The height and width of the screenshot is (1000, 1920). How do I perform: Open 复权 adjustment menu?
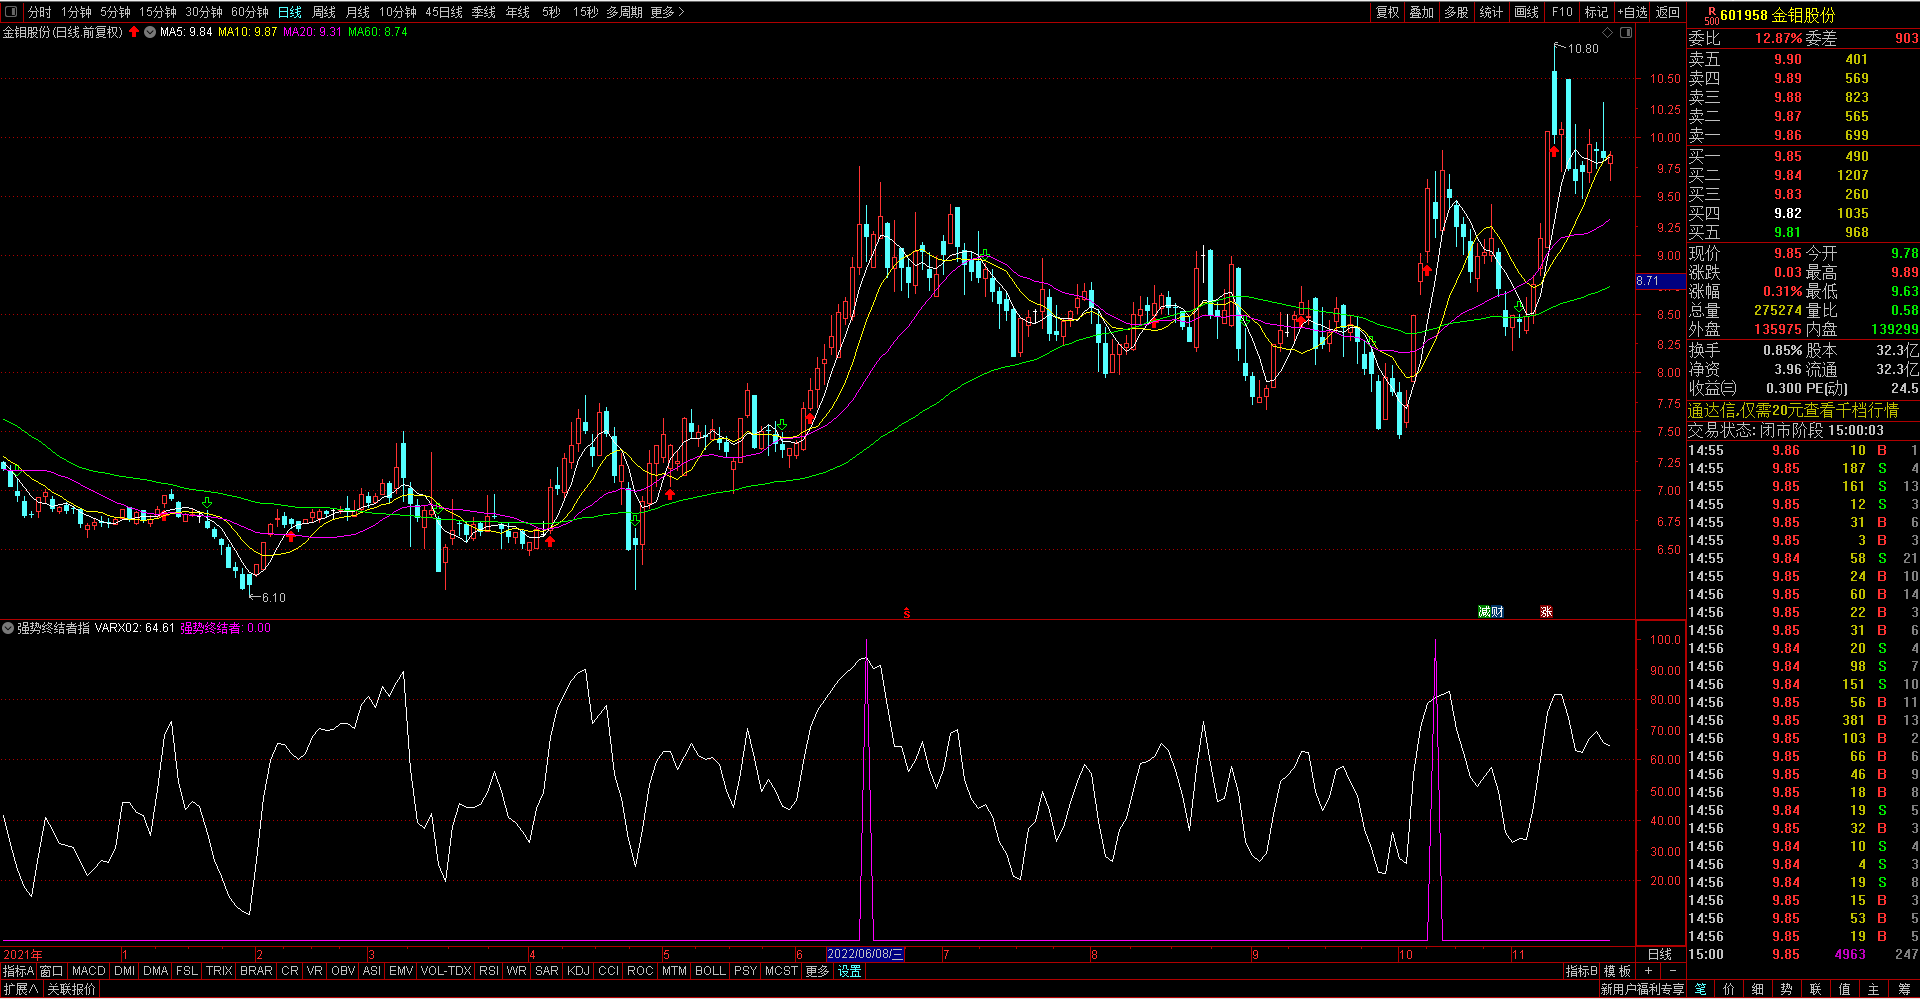point(1388,12)
